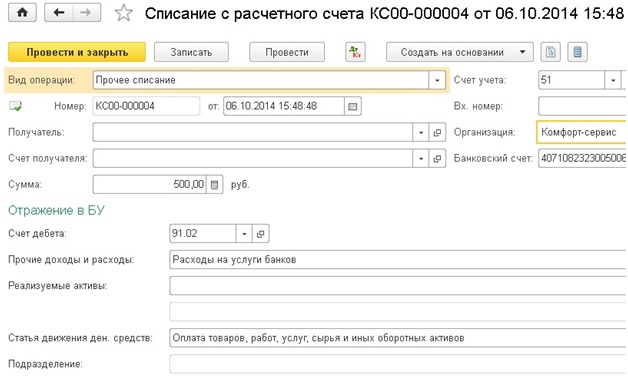Expand the Вид операции dropdown

pyautogui.click(x=437, y=81)
